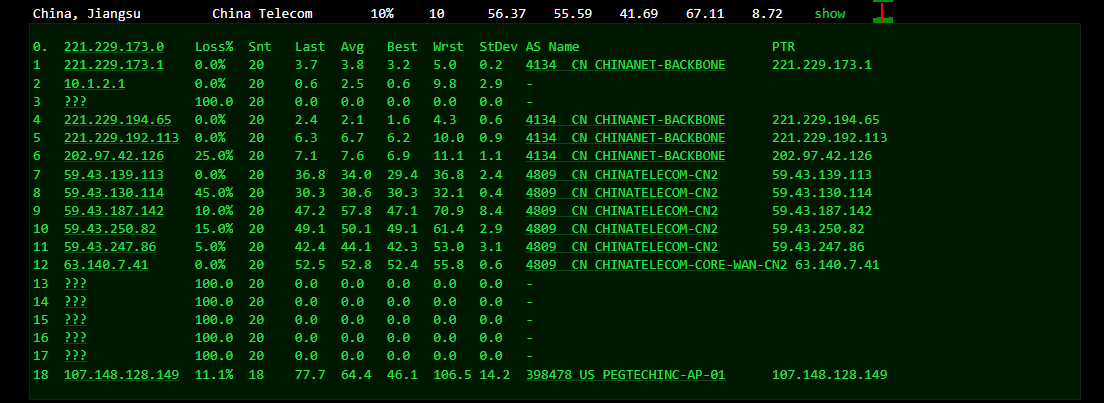The height and width of the screenshot is (403, 1104).
Task: Open IP 59.43.250.82 at hop 10
Action: 110,229
